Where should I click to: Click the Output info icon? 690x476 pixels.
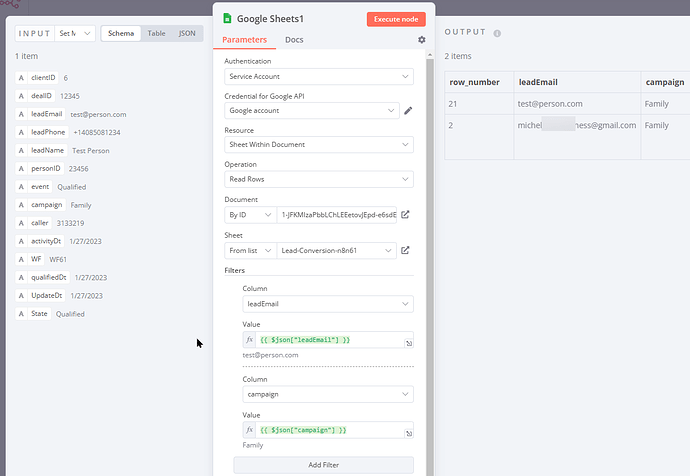498,33
